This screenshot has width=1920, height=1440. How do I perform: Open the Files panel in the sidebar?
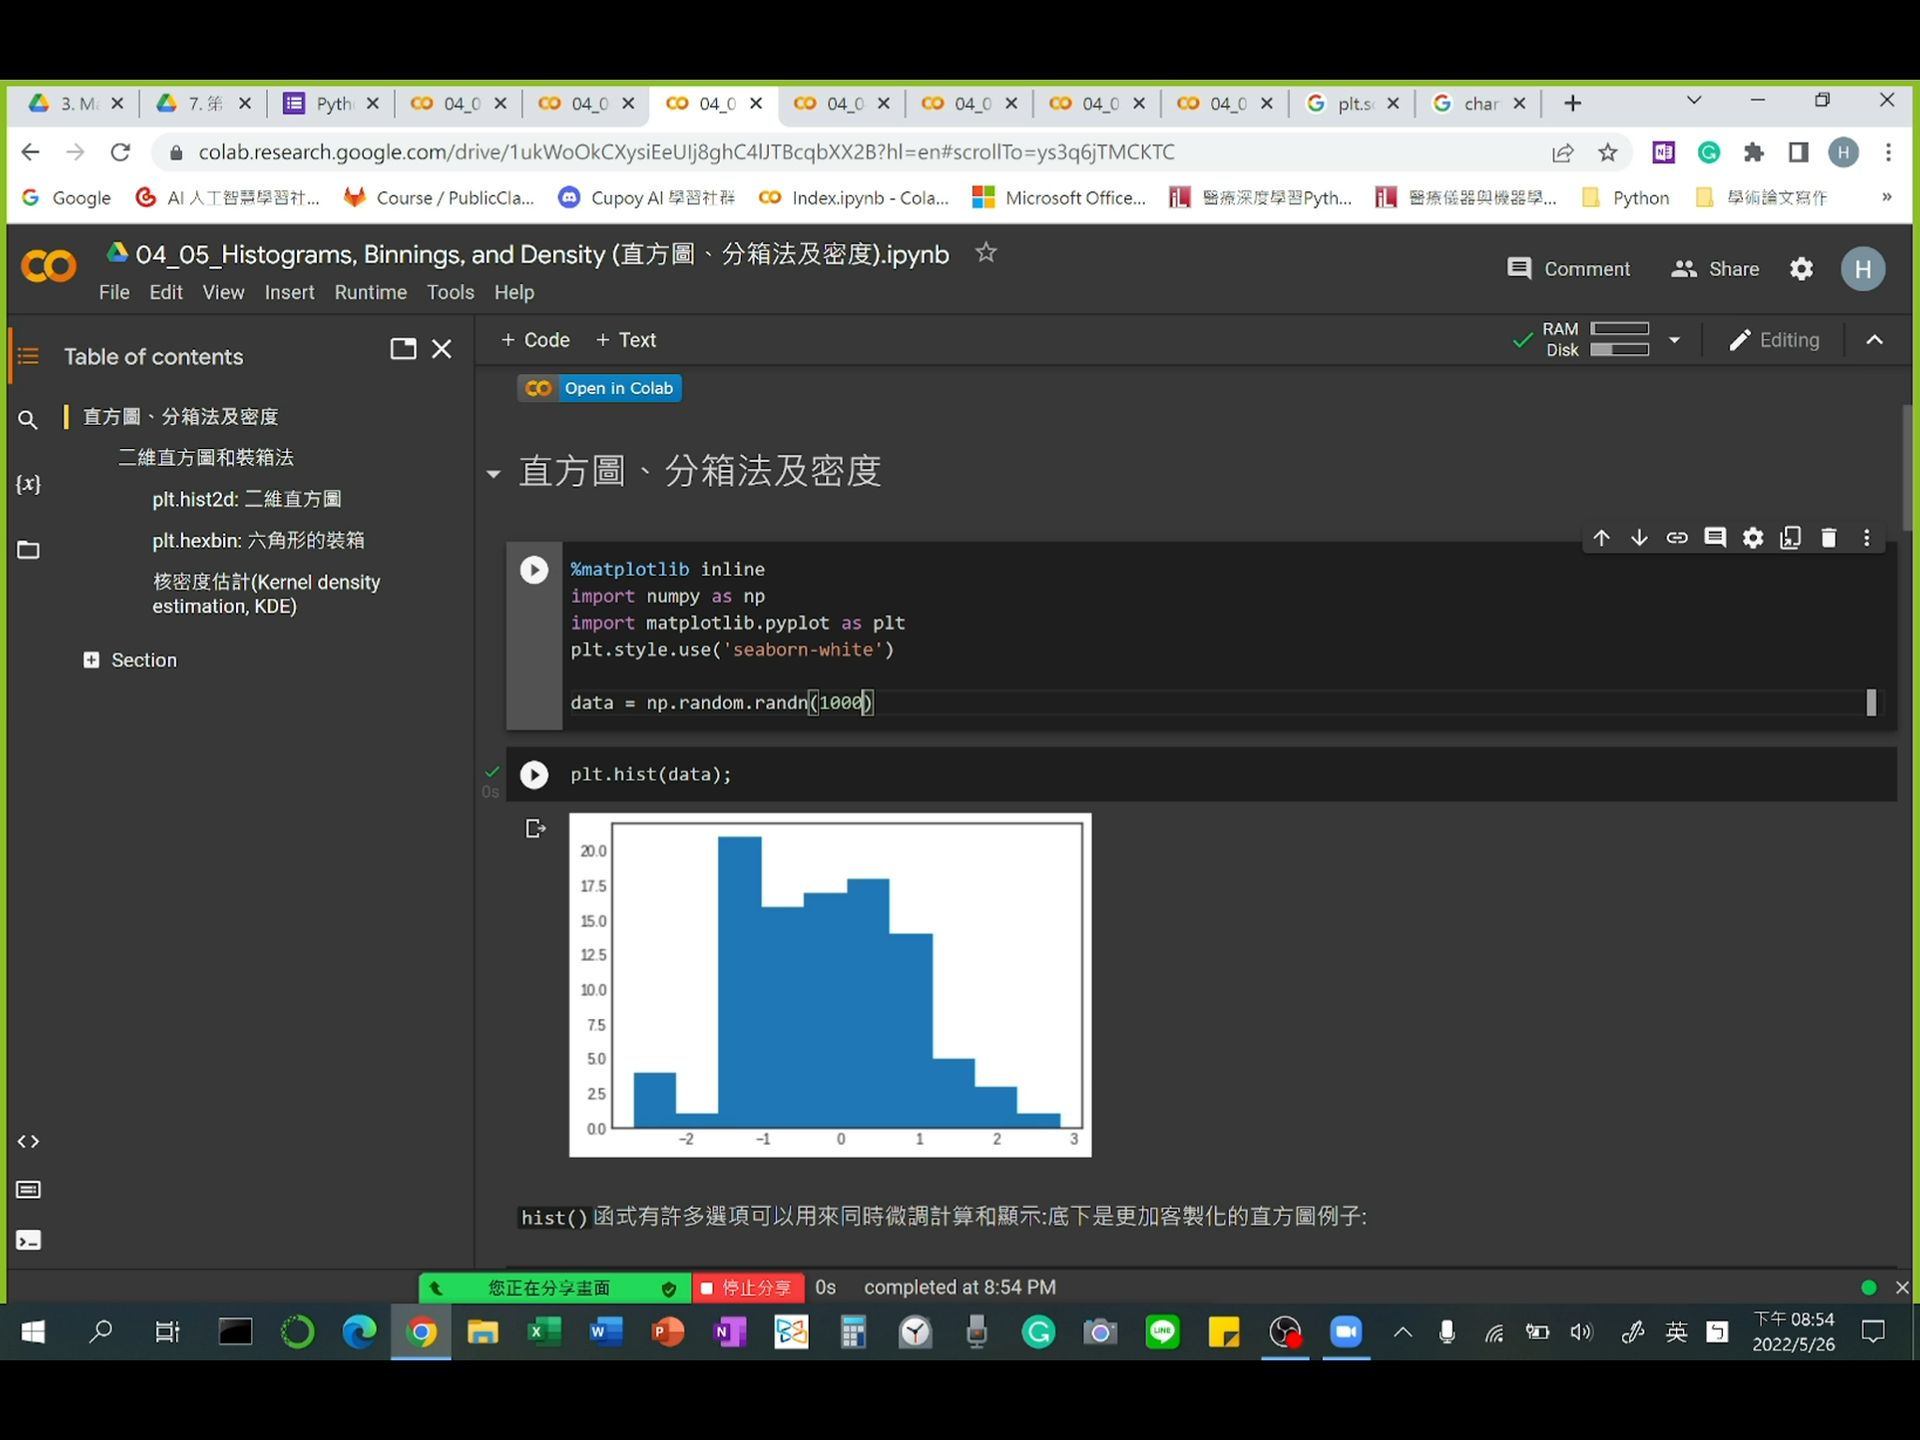(x=27, y=549)
